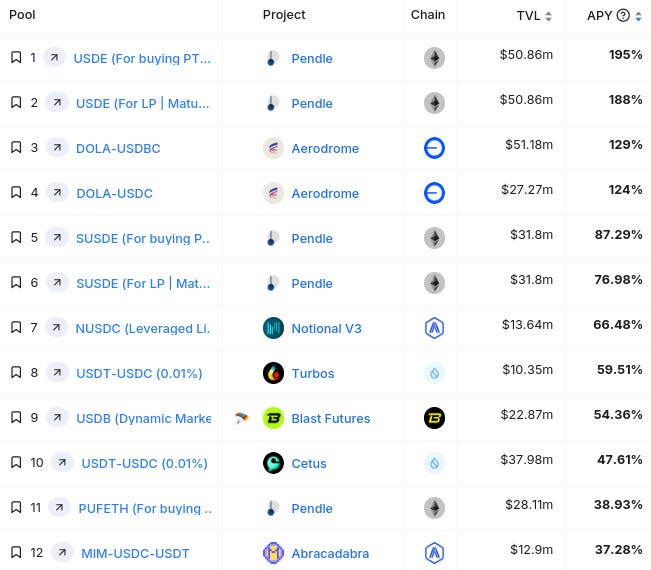Open the DOLA-USDC pool link
Image resolution: width=651 pixels, height=570 pixels.
click(114, 193)
